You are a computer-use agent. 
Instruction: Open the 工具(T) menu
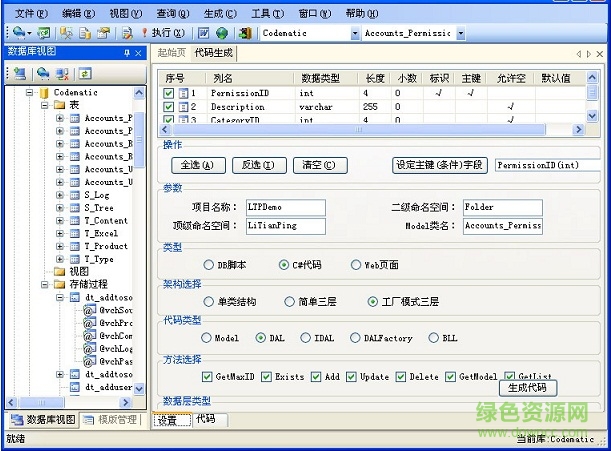[267, 14]
